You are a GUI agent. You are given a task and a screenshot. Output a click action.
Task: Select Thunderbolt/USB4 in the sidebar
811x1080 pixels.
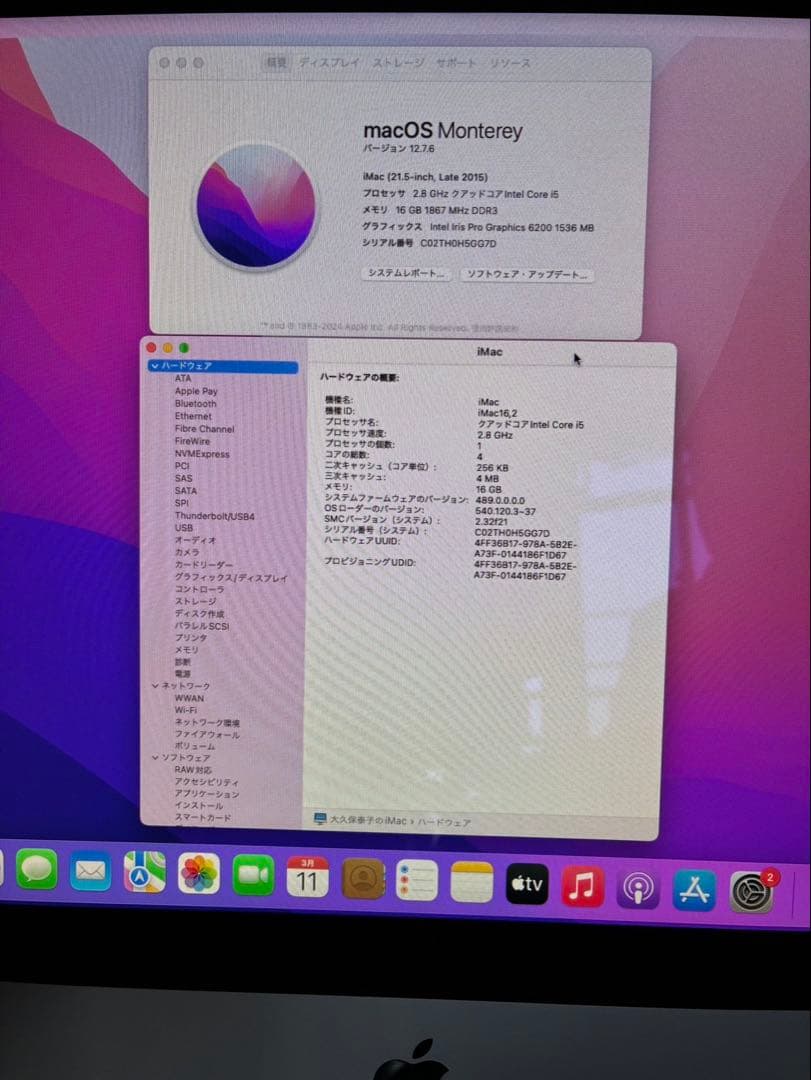pos(214,516)
